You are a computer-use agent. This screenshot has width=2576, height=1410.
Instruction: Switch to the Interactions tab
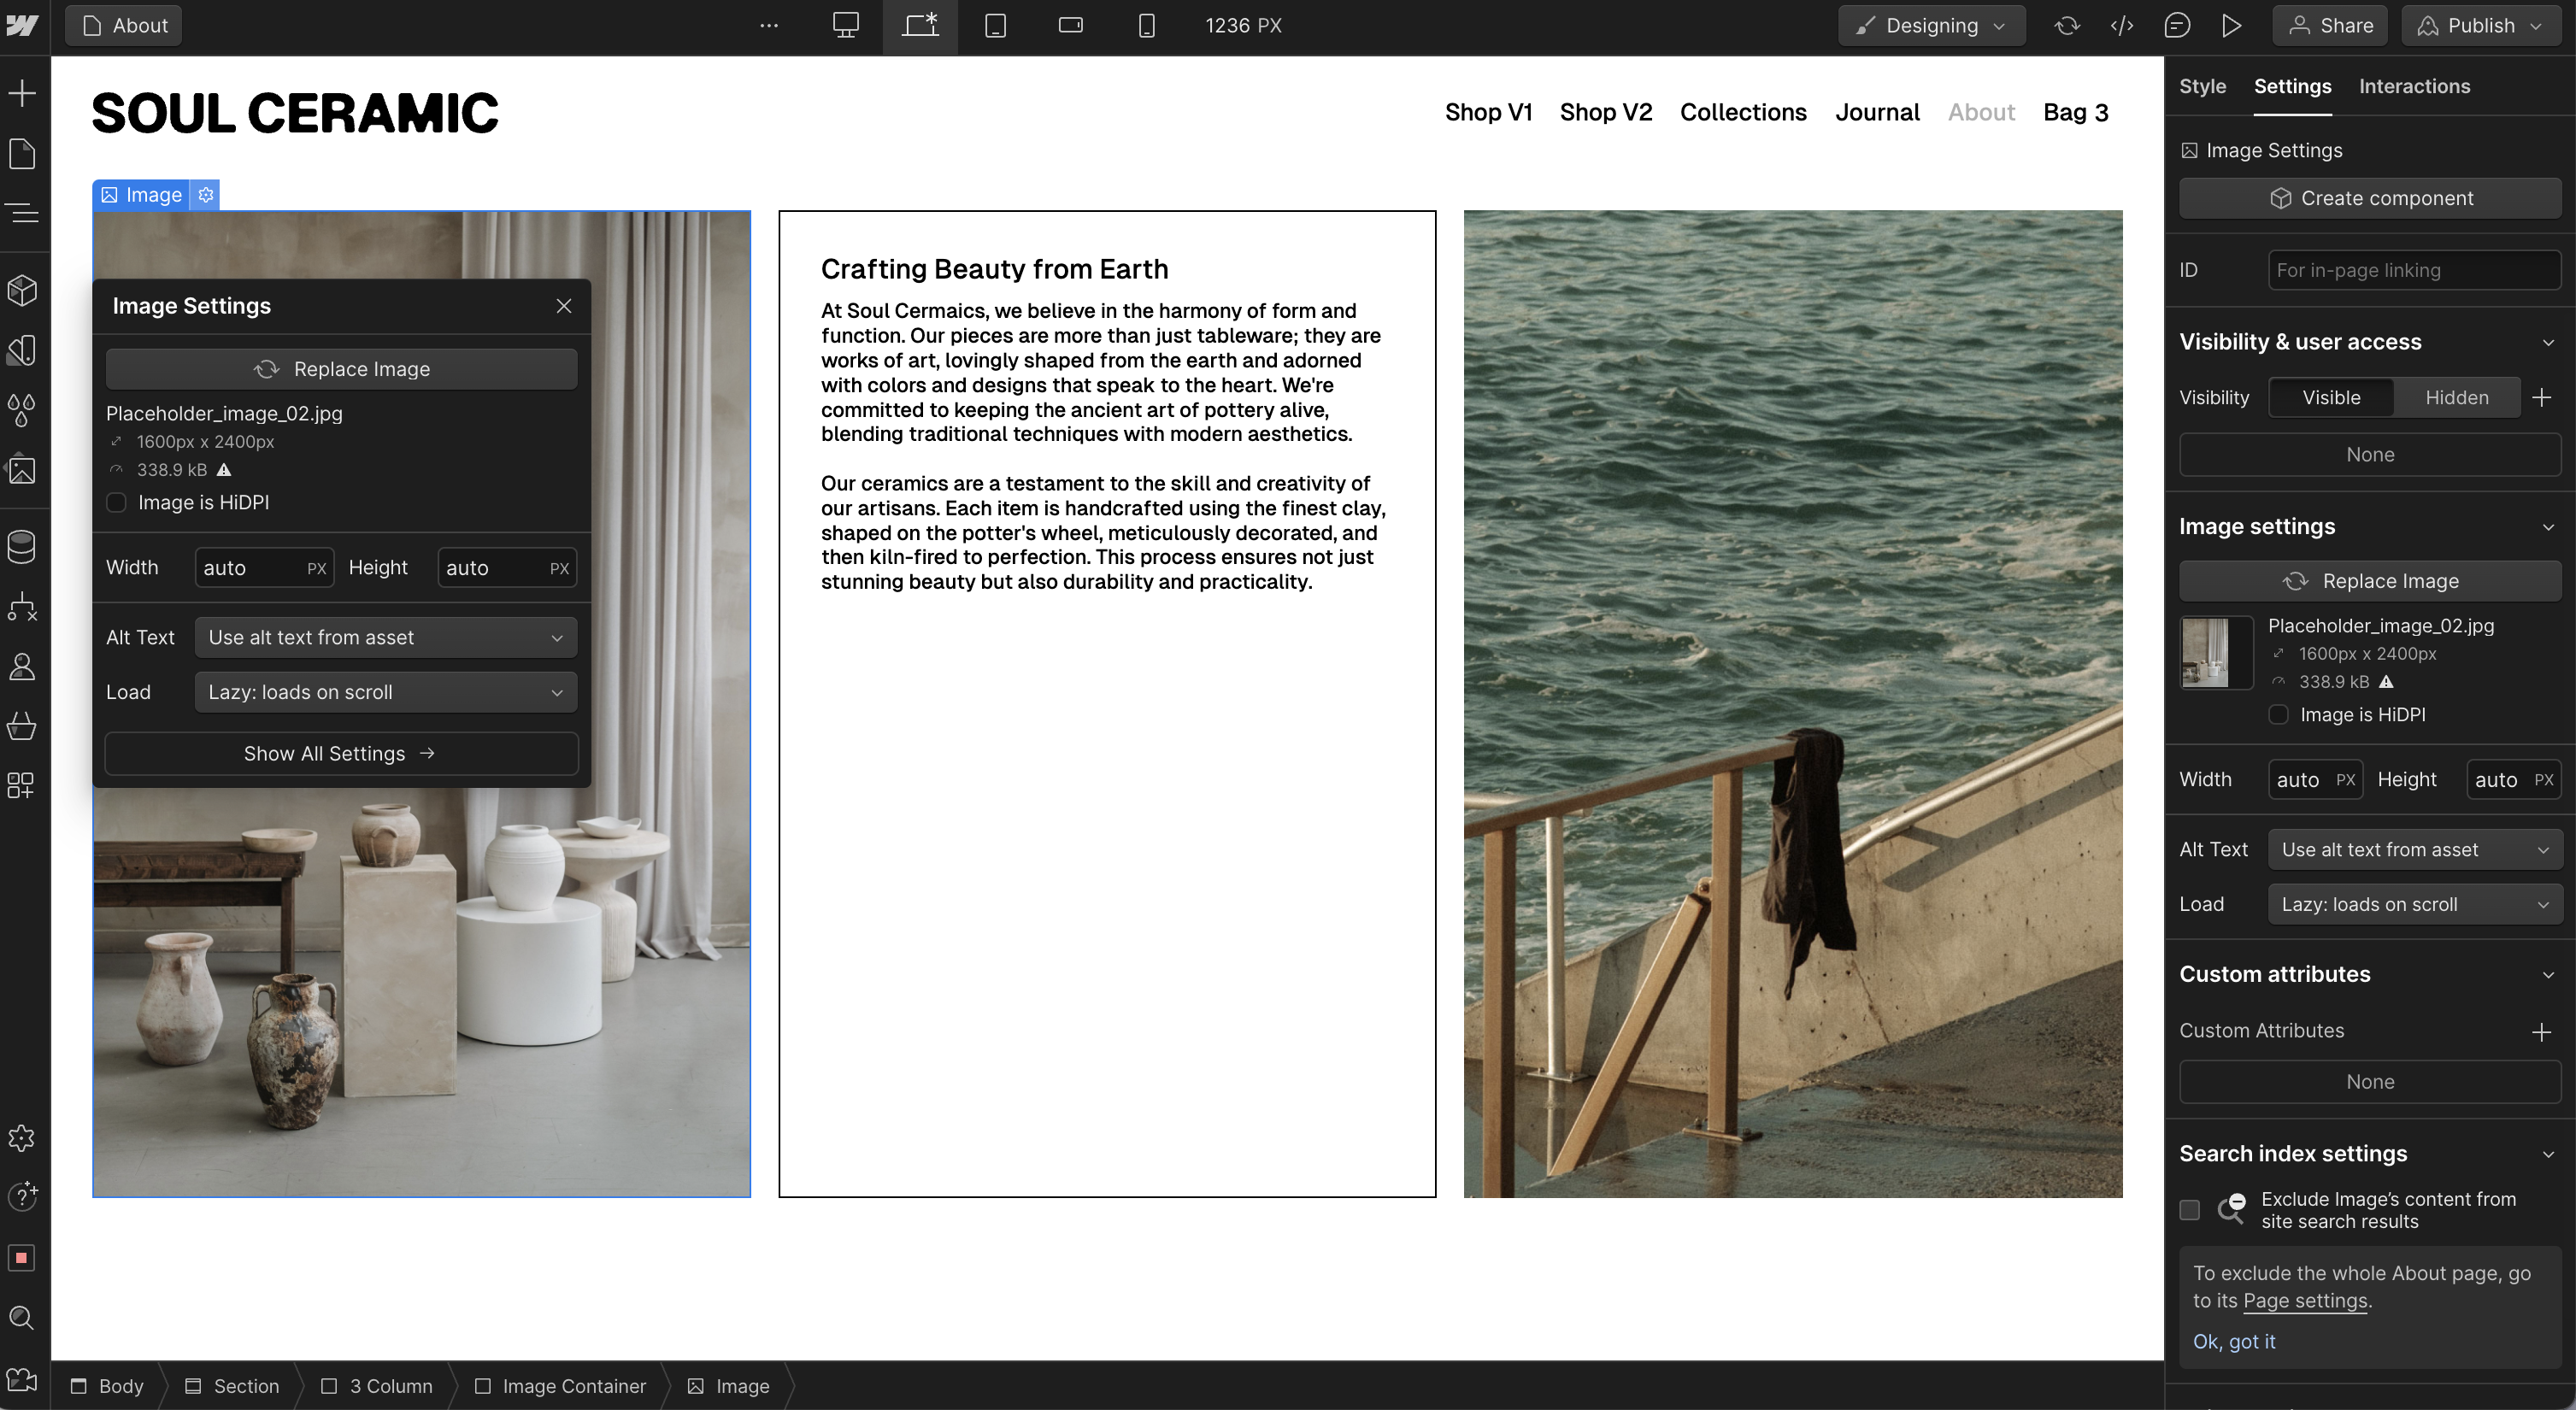tap(2414, 86)
